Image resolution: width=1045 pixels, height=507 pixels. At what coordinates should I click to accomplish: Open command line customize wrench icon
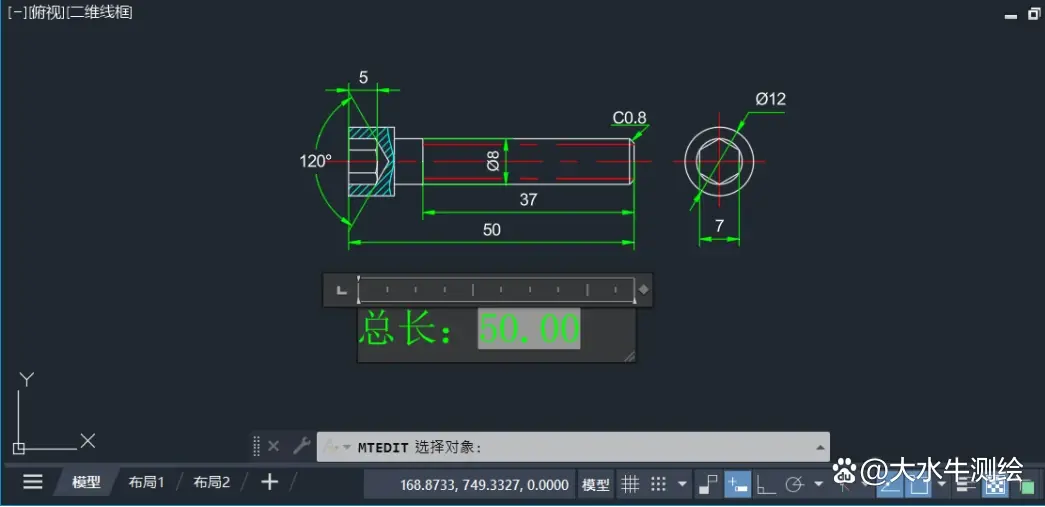302,446
